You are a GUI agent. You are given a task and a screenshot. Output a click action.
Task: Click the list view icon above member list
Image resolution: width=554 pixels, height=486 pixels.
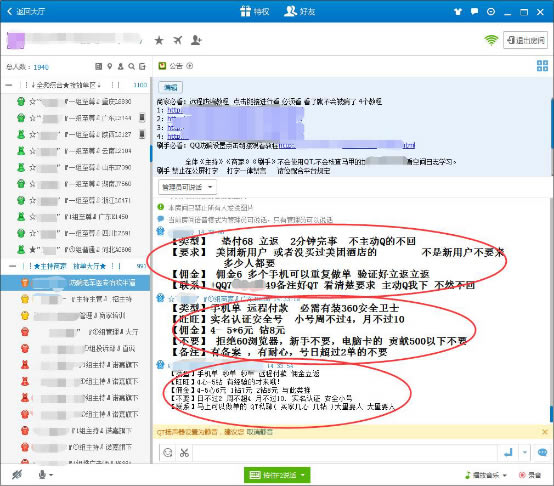[x=99, y=66]
